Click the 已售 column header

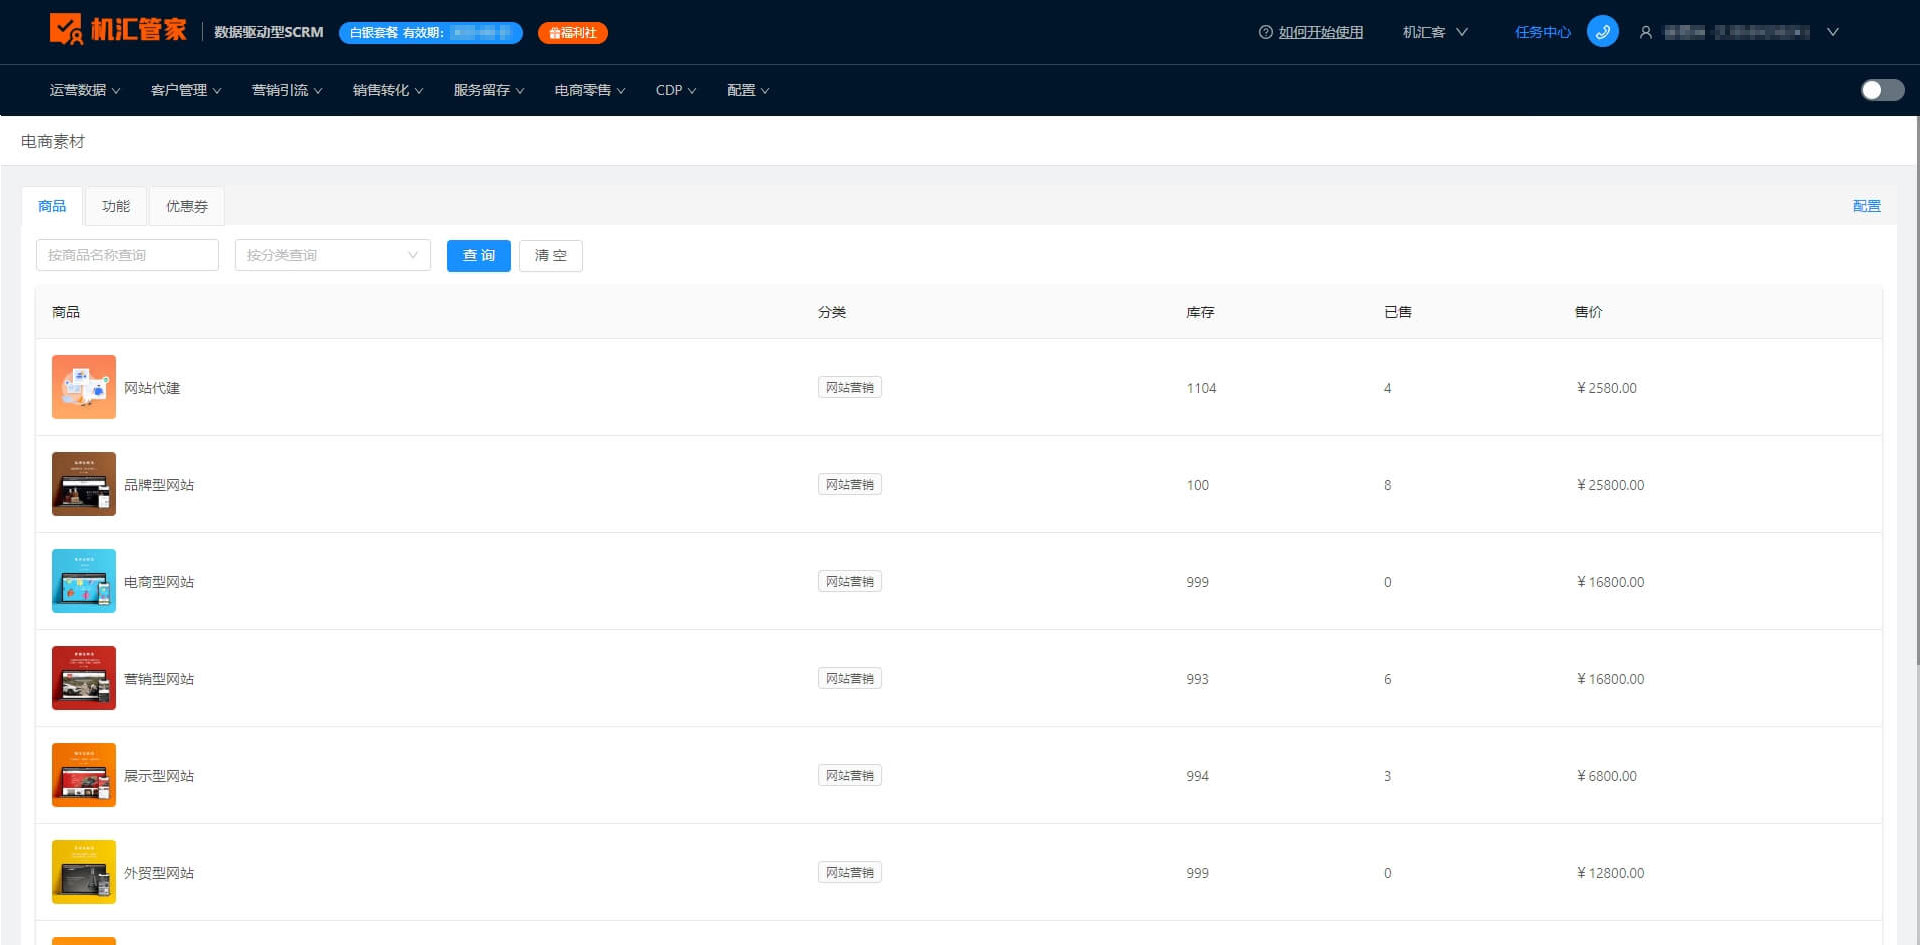1398,312
